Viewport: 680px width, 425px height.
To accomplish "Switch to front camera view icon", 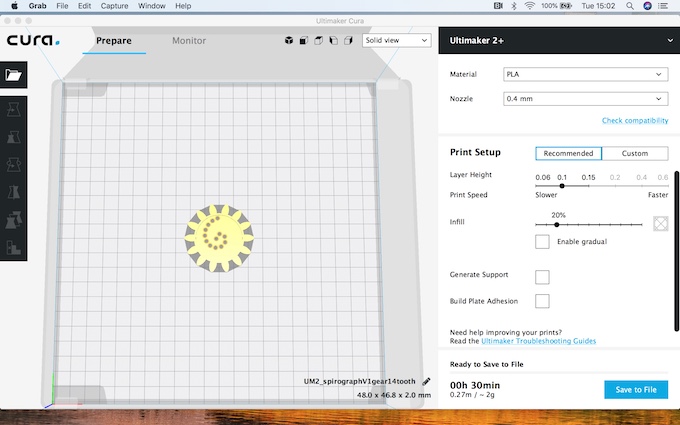I will pyautogui.click(x=304, y=40).
